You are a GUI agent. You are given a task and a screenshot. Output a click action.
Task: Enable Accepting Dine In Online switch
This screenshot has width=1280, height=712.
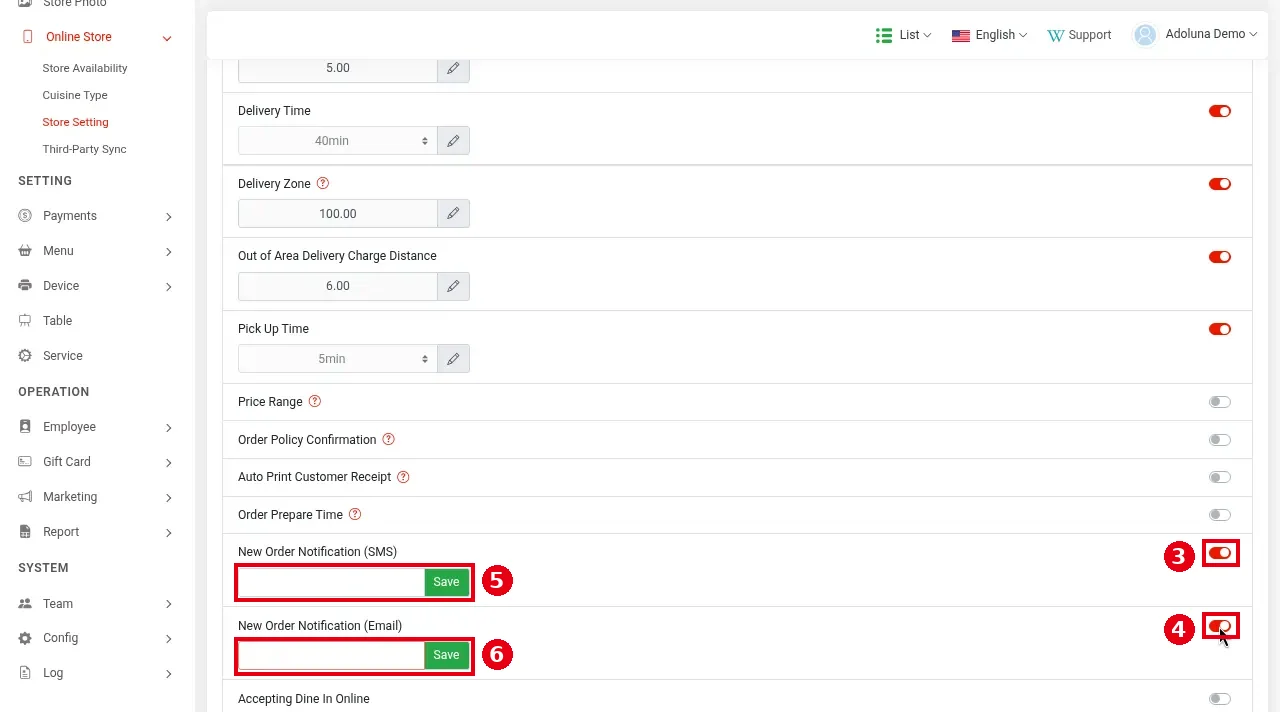[1220, 699]
